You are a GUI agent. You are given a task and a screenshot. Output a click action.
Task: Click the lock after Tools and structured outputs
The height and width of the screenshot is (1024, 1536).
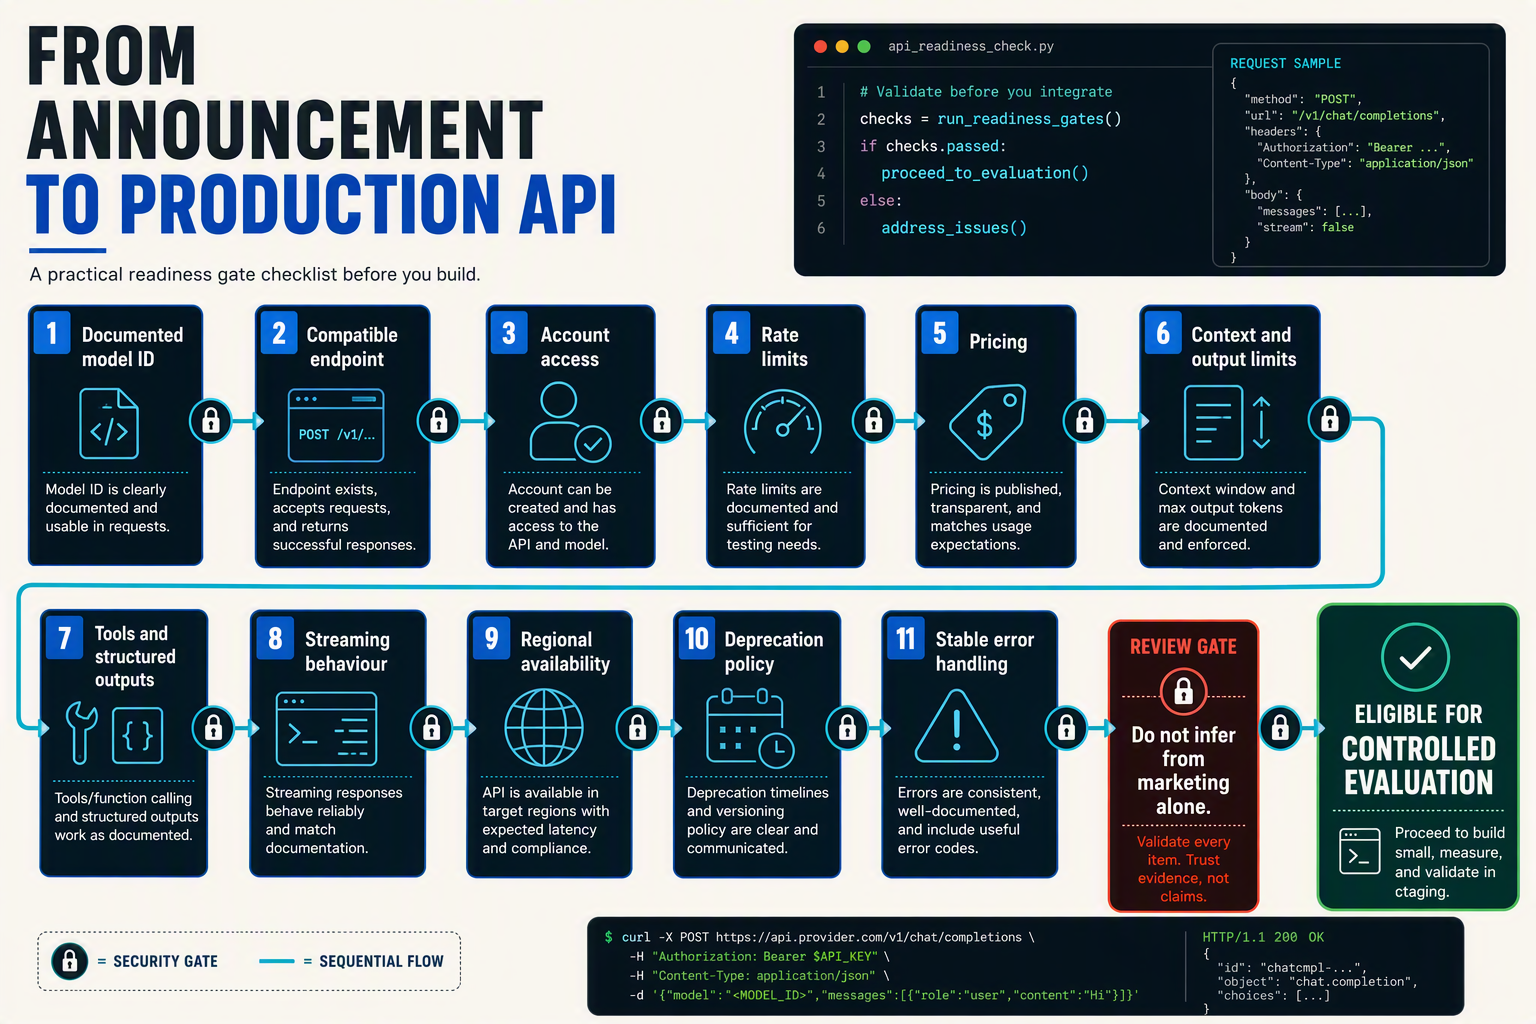[213, 728]
